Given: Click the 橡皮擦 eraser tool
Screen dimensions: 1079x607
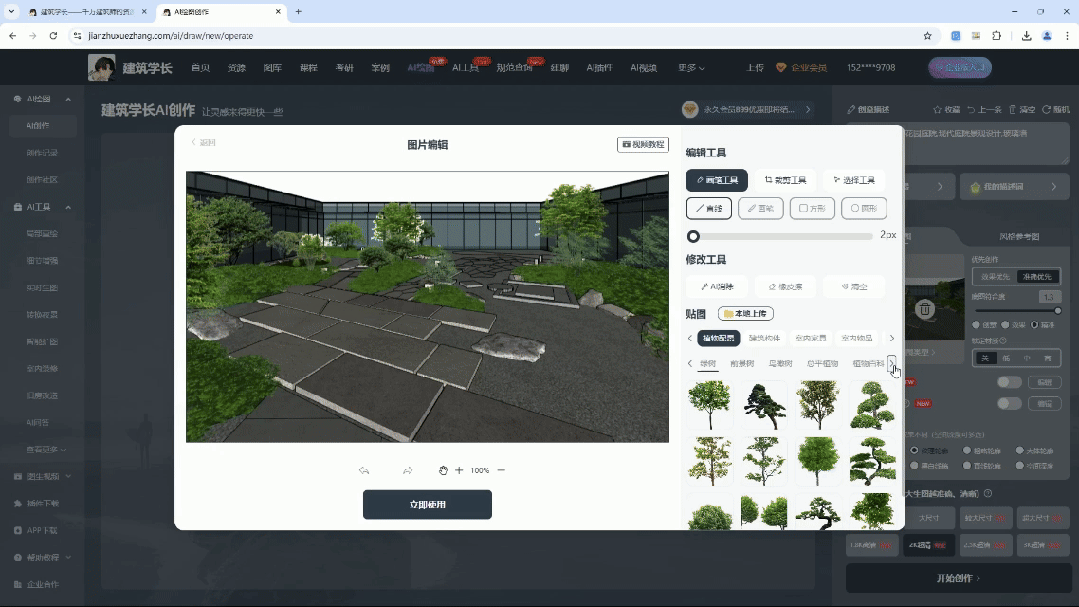Looking at the screenshot, I should pyautogui.click(x=785, y=287).
